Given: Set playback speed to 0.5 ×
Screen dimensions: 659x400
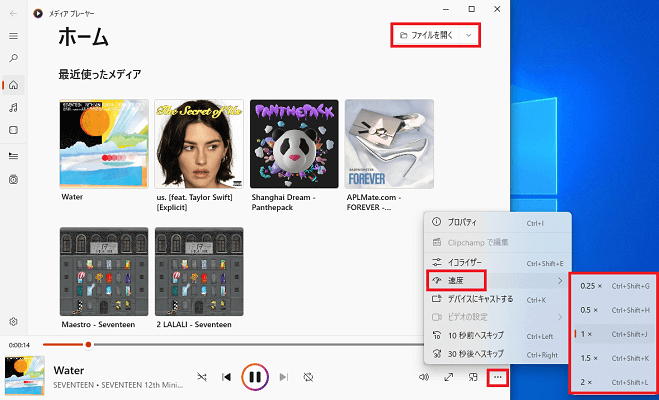Looking at the screenshot, I should click(614, 310).
